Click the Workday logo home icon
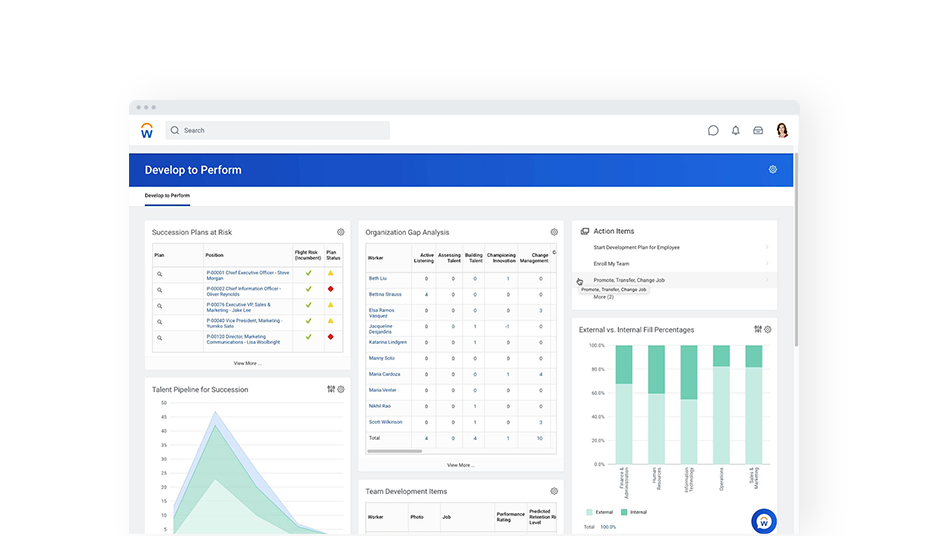 pos(147,130)
